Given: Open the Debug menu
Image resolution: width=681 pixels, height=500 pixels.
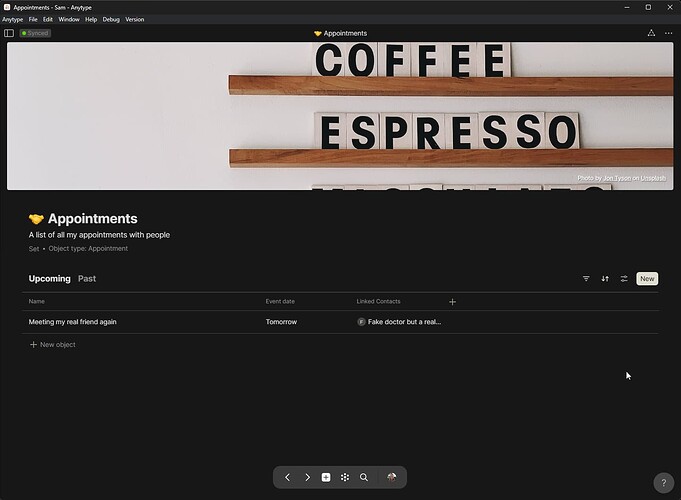Looking at the screenshot, I should [111, 20].
